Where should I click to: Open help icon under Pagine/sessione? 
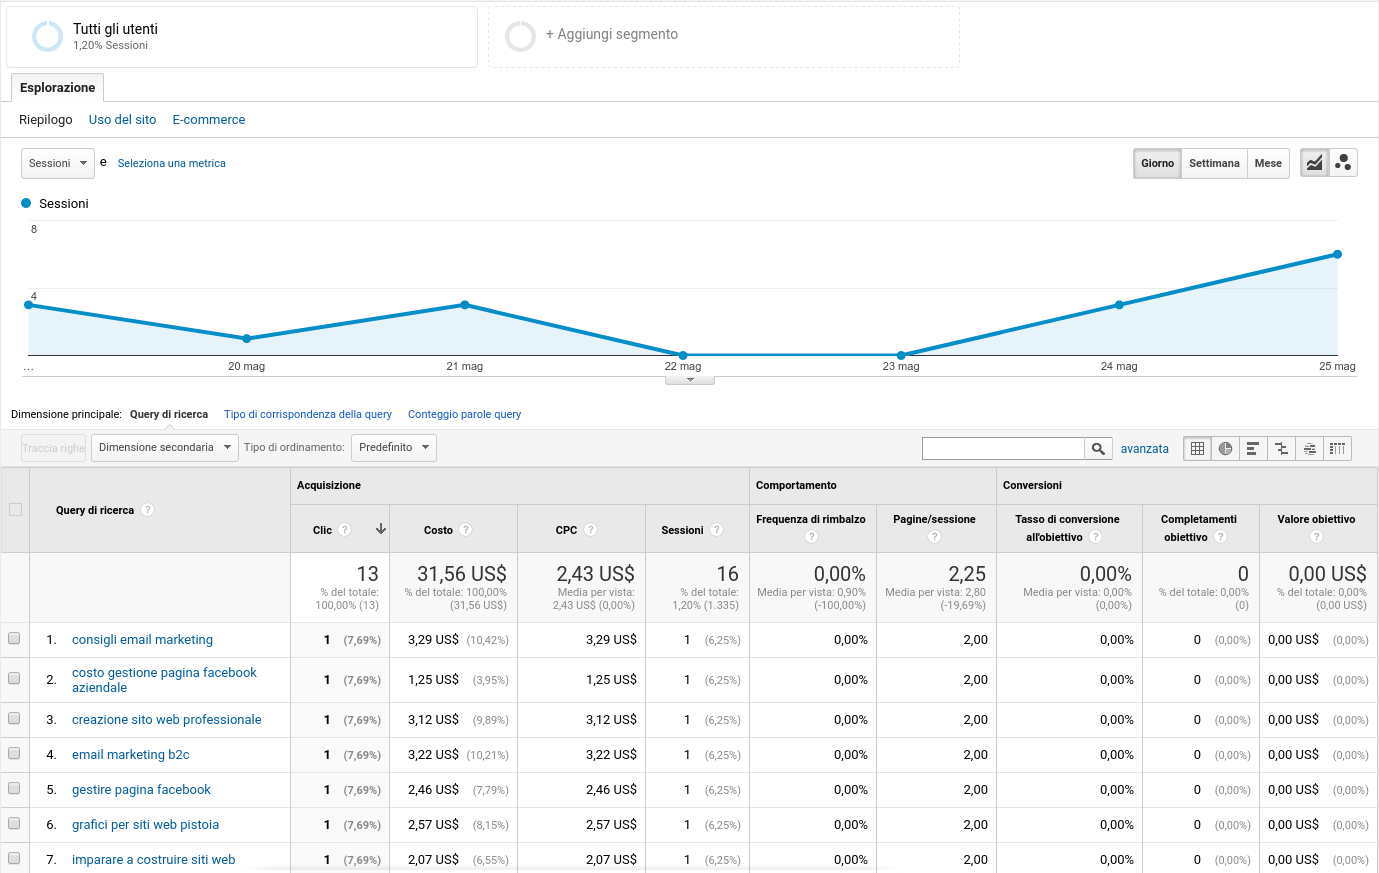[934, 537]
